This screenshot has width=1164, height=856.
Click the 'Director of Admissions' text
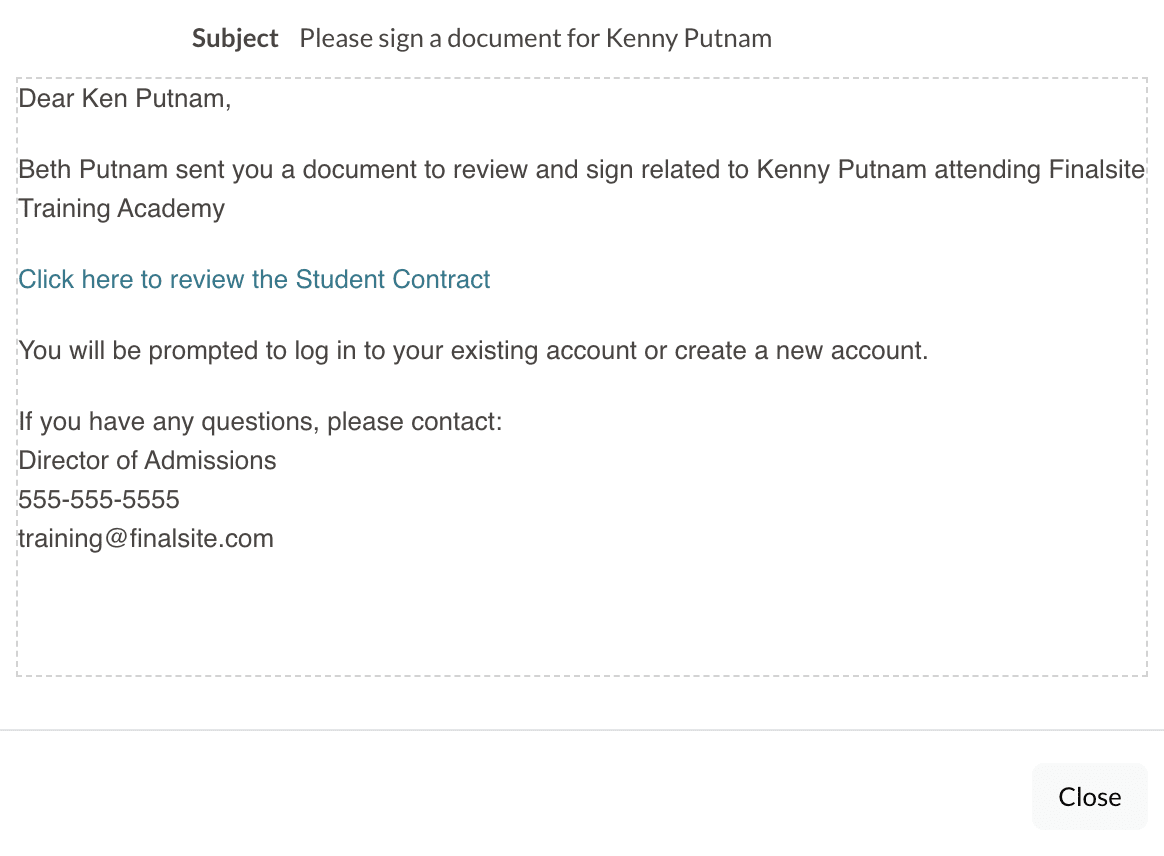(147, 460)
